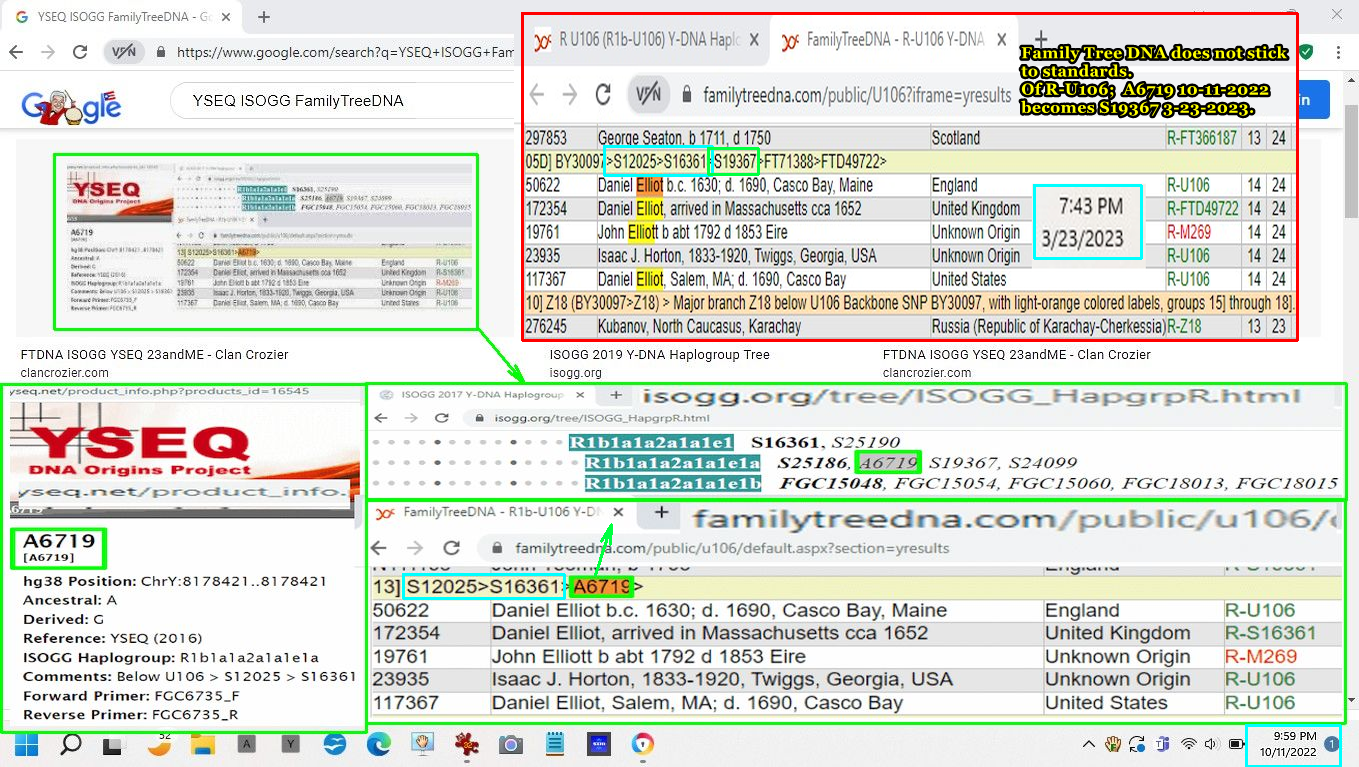Reload the lower familytreedna.com page

[452, 548]
